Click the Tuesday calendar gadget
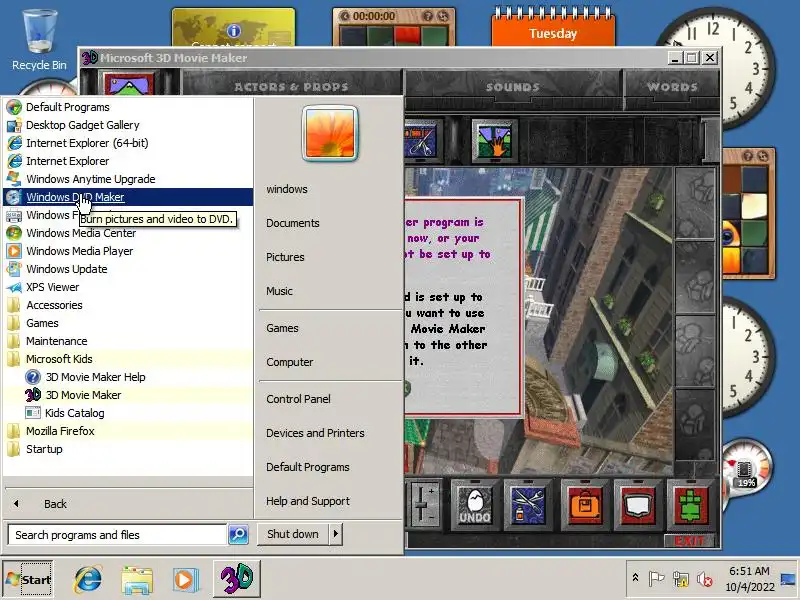Image resolution: width=800 pixels, height=600 pixels. 553,28
